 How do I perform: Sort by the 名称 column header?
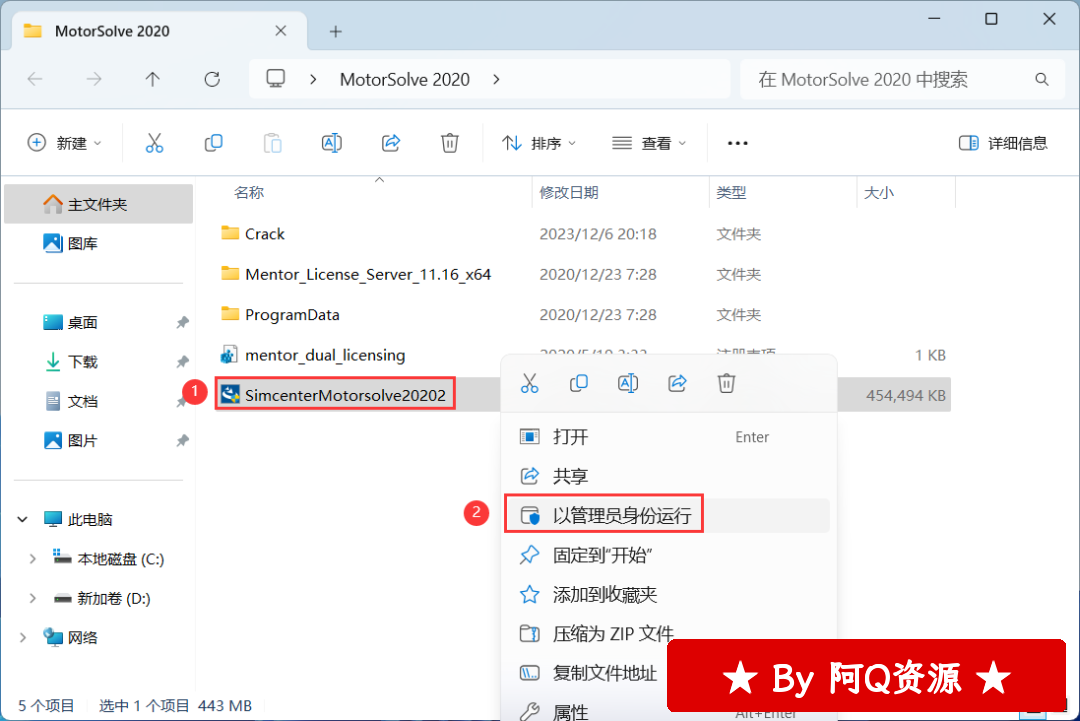coord(249,193)
